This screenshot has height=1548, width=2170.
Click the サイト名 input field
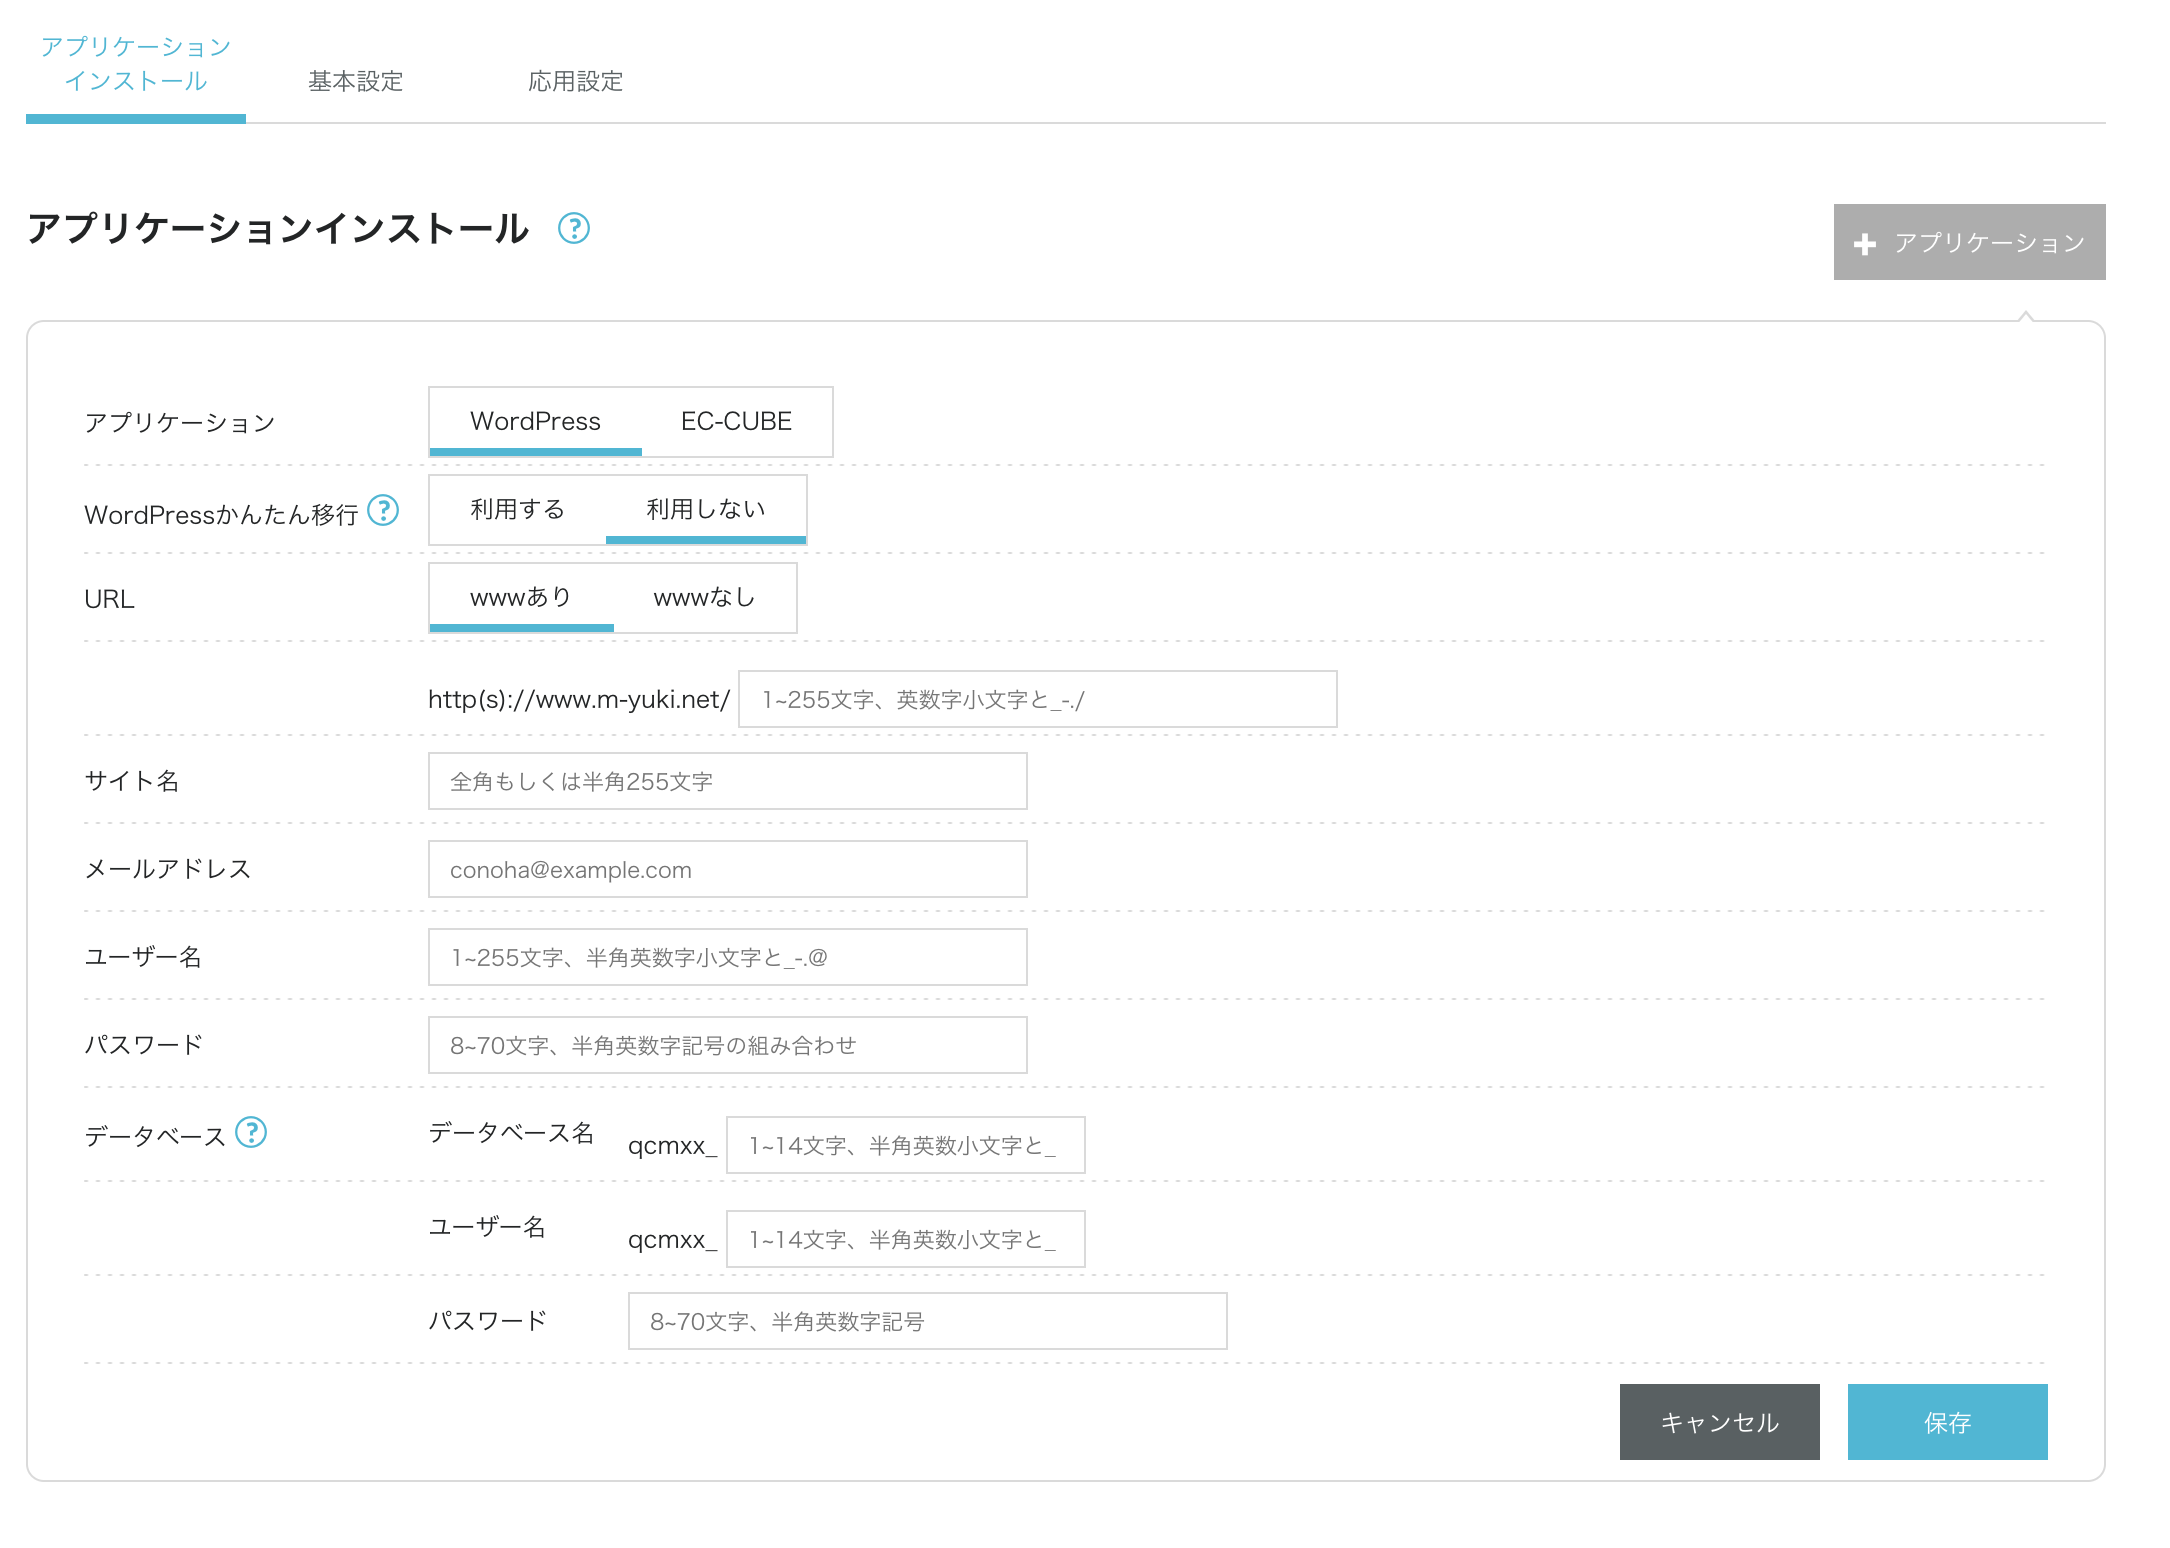pos(727,781)
